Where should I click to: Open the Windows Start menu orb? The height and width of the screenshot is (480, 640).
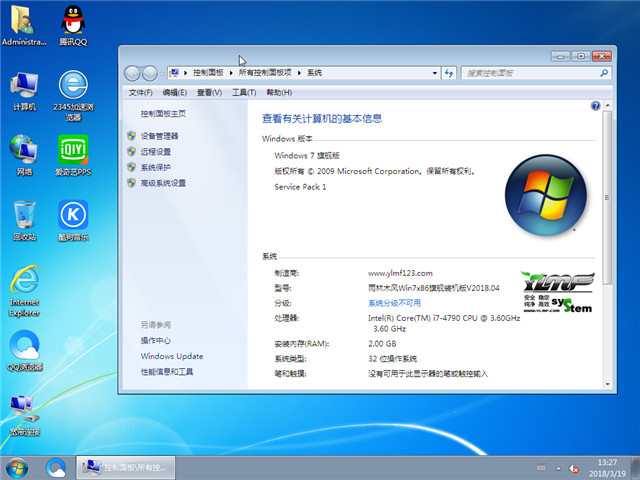(17, 468)
